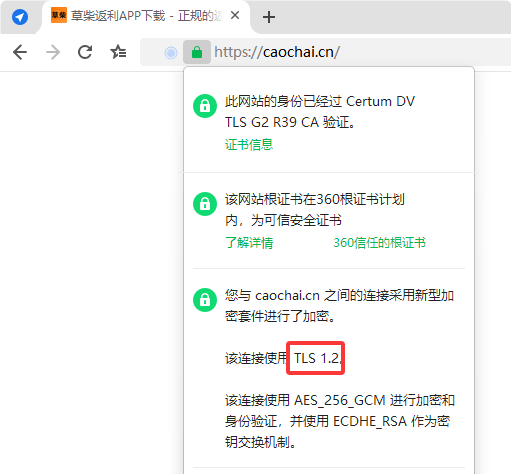
Task: Click green lock icon beside encryption notice
Action: click(205, 300)
